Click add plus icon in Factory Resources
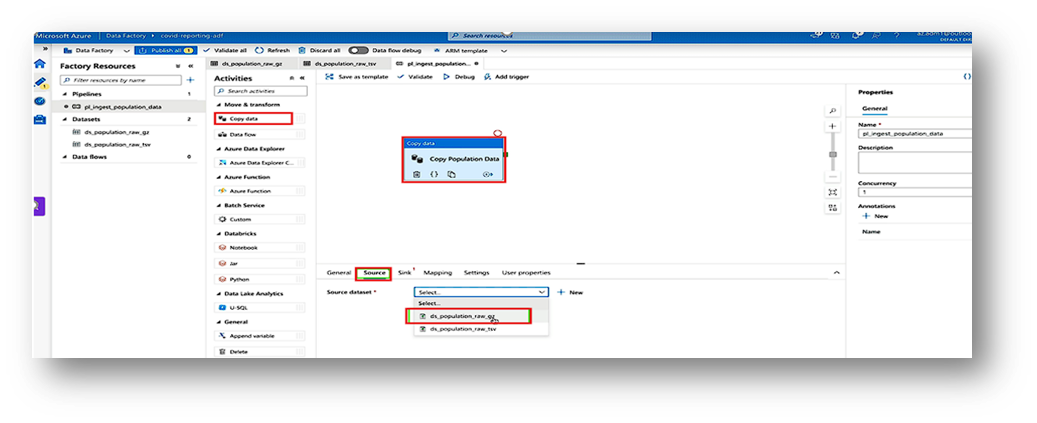This screenshot has width=1037, height=423. point(190,79)
